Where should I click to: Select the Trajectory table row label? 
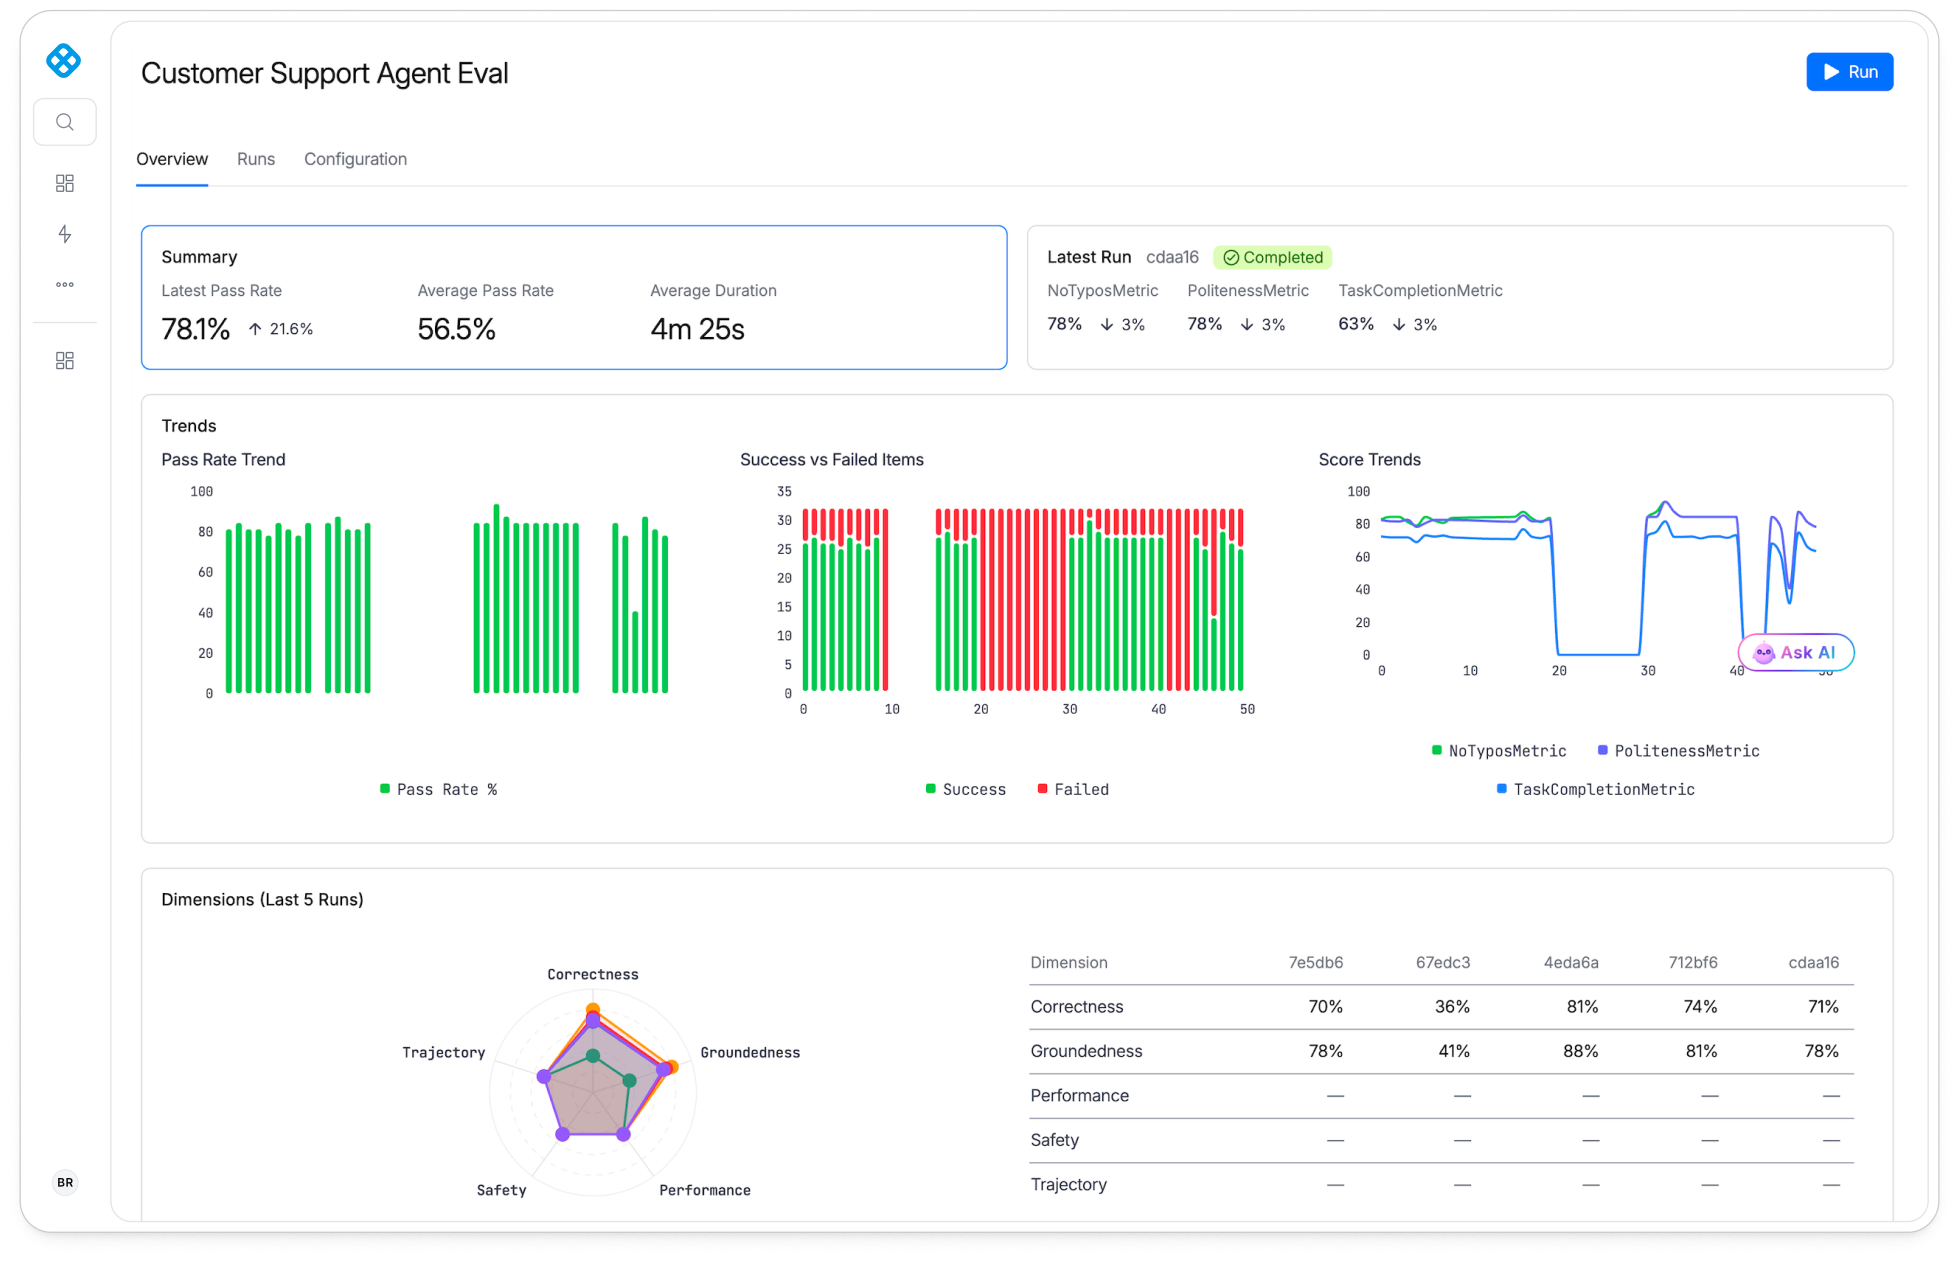click(1069, 1185)
